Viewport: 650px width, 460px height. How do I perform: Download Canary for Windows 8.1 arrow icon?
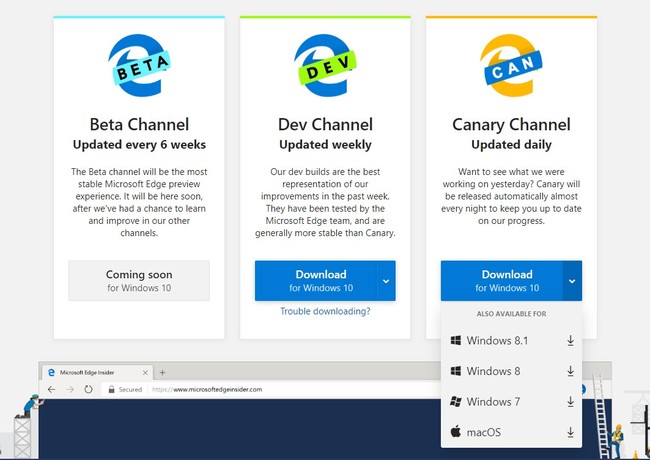click(570, 340)
